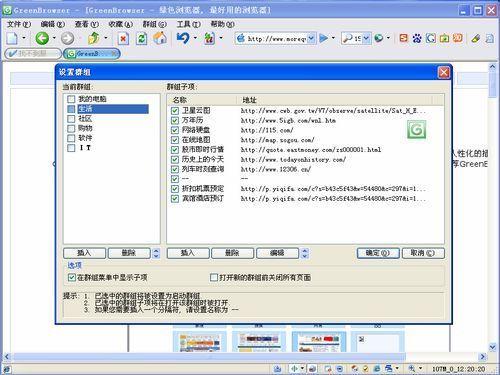The height and width of the screenshot is (375, 500).
Task: Toggle 在群组菜单中显示子项 option
Action: tap(72, 277)
